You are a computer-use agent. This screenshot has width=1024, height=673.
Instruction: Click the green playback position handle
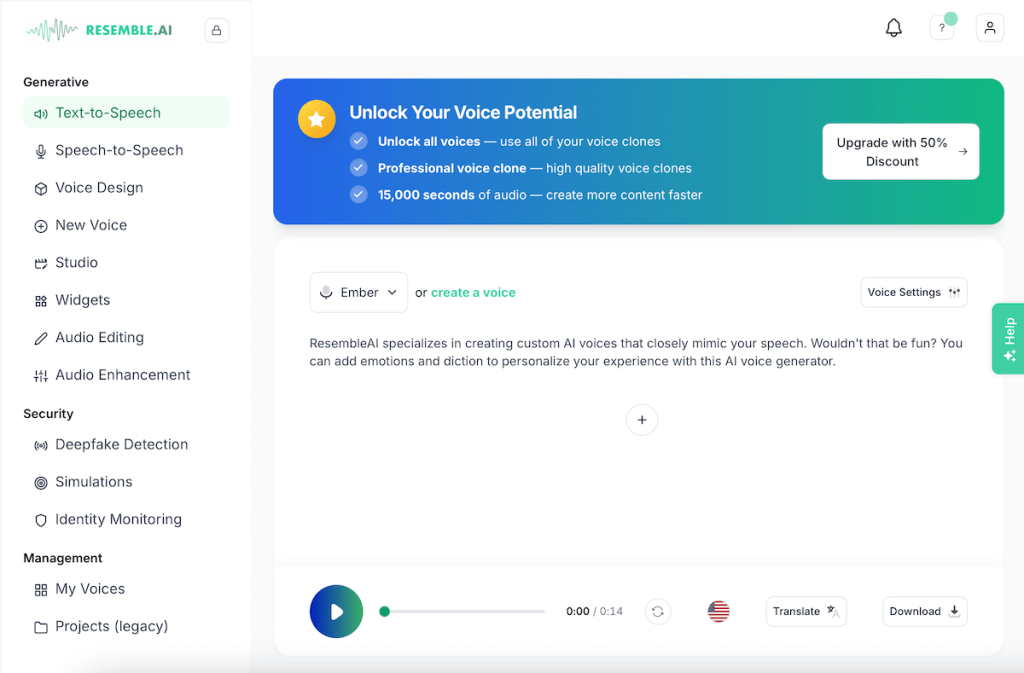pyautogui.click(x=385, y=612)
